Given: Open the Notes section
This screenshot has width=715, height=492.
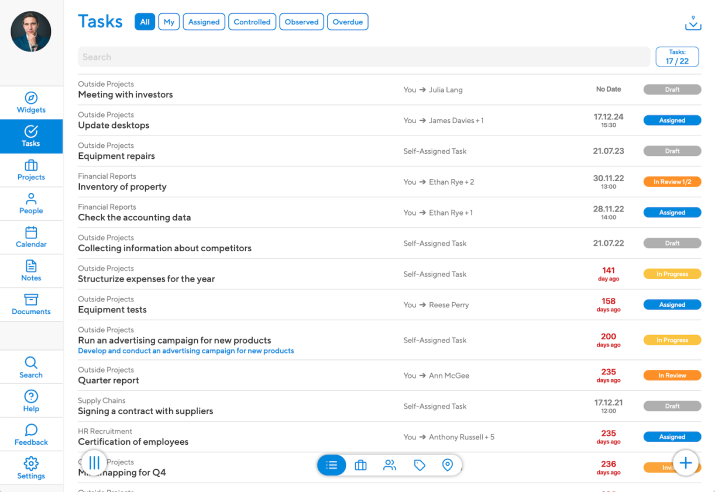Looking at the screenshot, I should point(31,271).
